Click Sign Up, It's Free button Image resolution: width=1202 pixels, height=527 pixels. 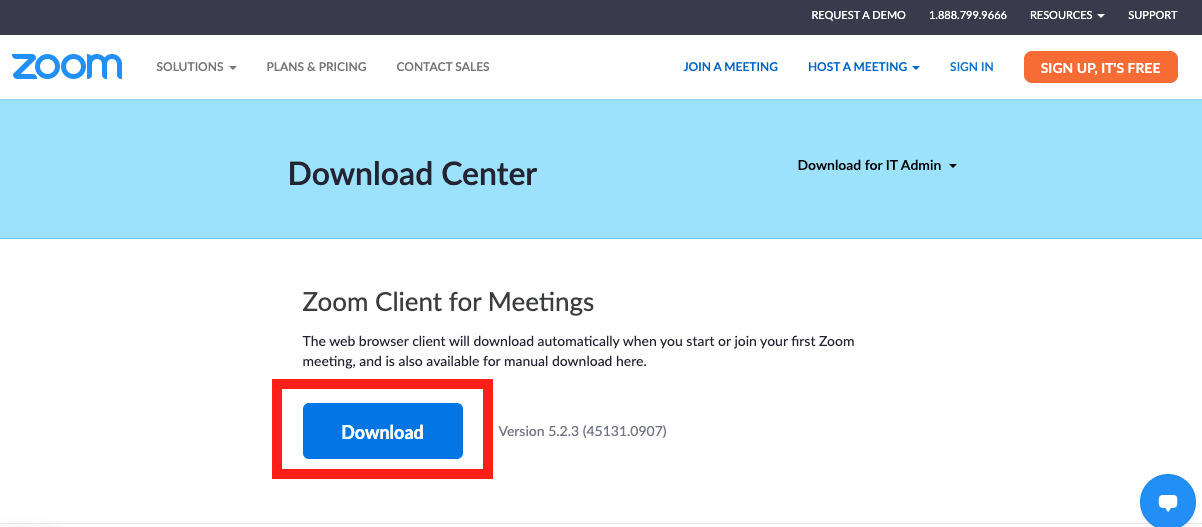pyautogui.click(x=1100, y=67)
